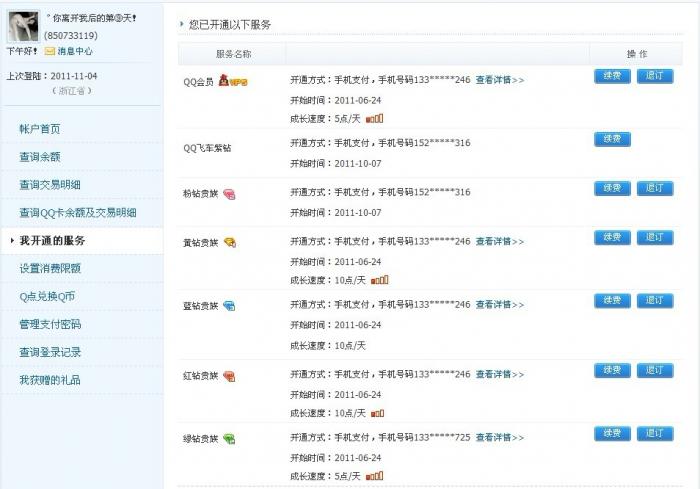Open 查询交易明细 menu item
700x489 pixels.
click(x=50, y=185)
